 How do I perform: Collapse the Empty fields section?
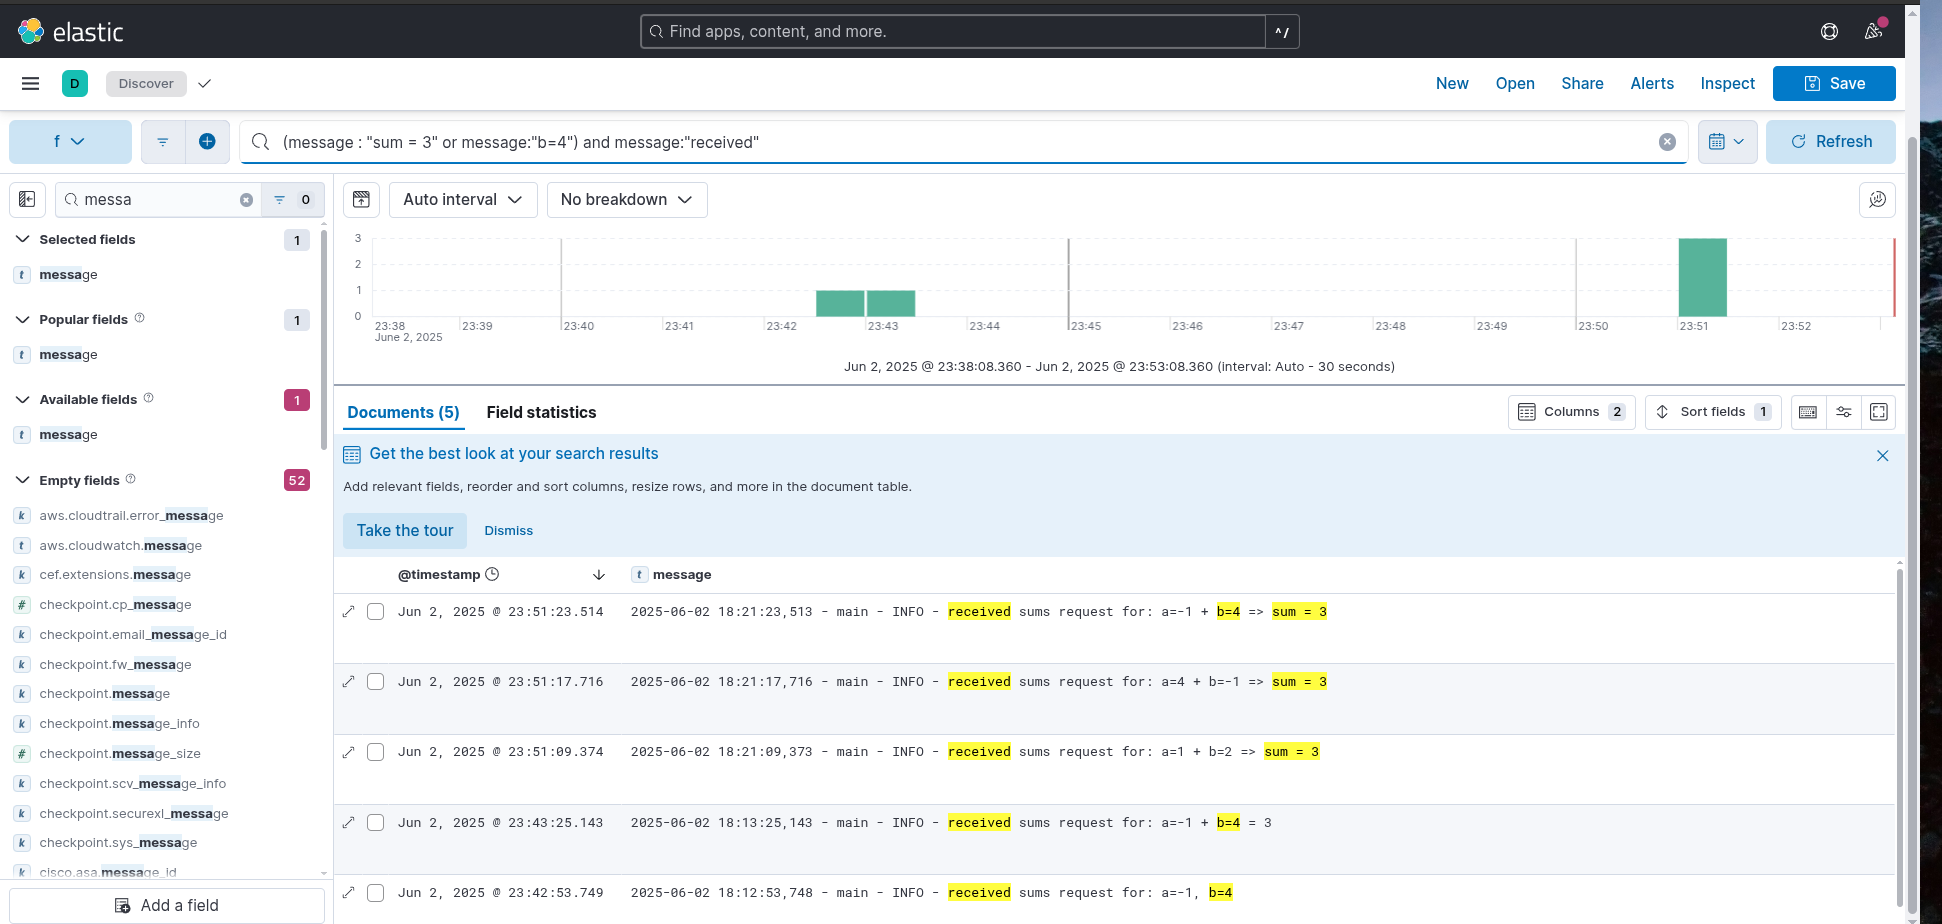click(x=22, y=480)
